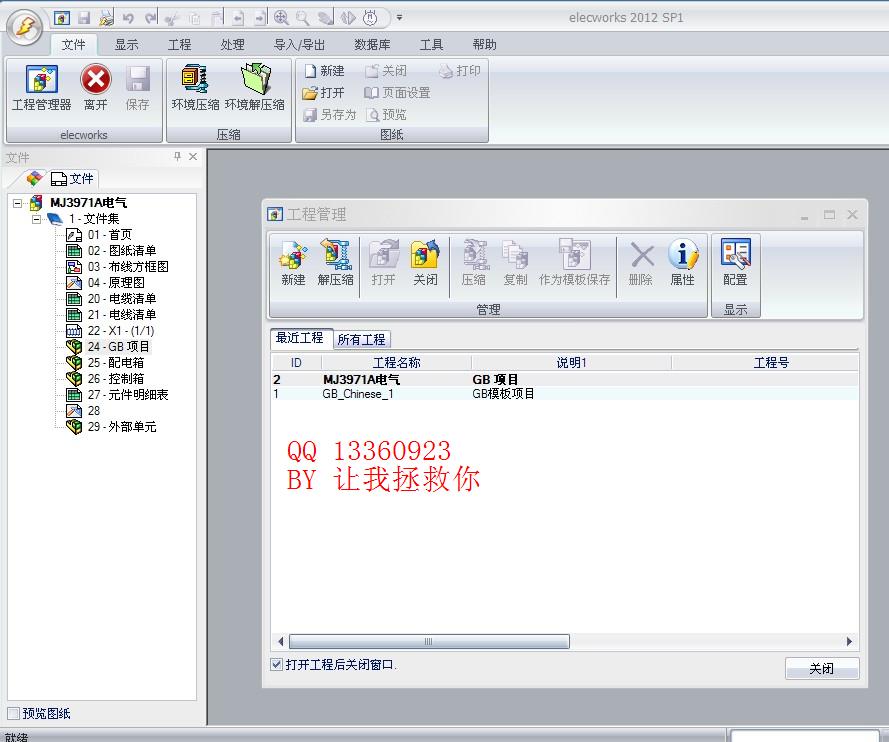Select the 处理 ribbon tab
This screenshot has height=742, width=889.
click(232, 45)
